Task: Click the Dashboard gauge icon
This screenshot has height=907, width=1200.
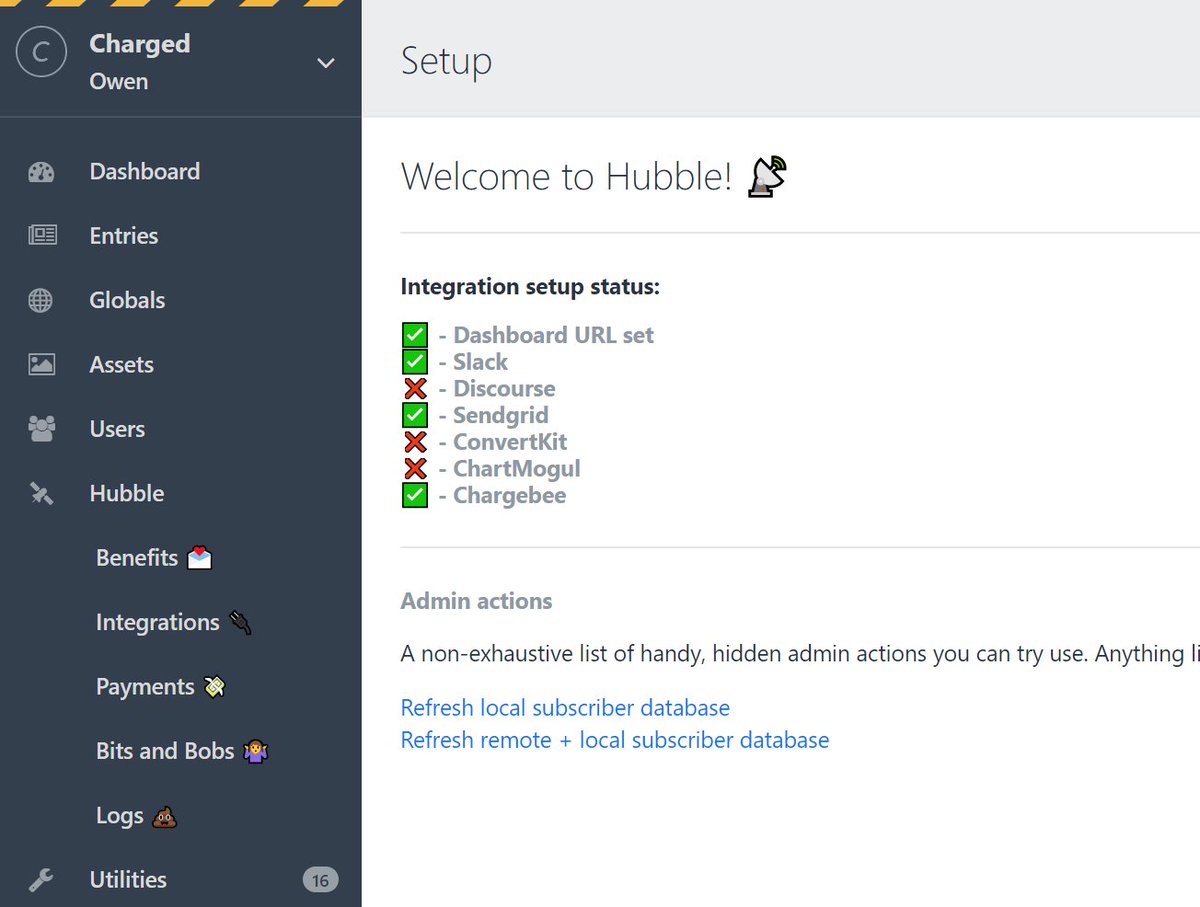Action: pos(41,172)
